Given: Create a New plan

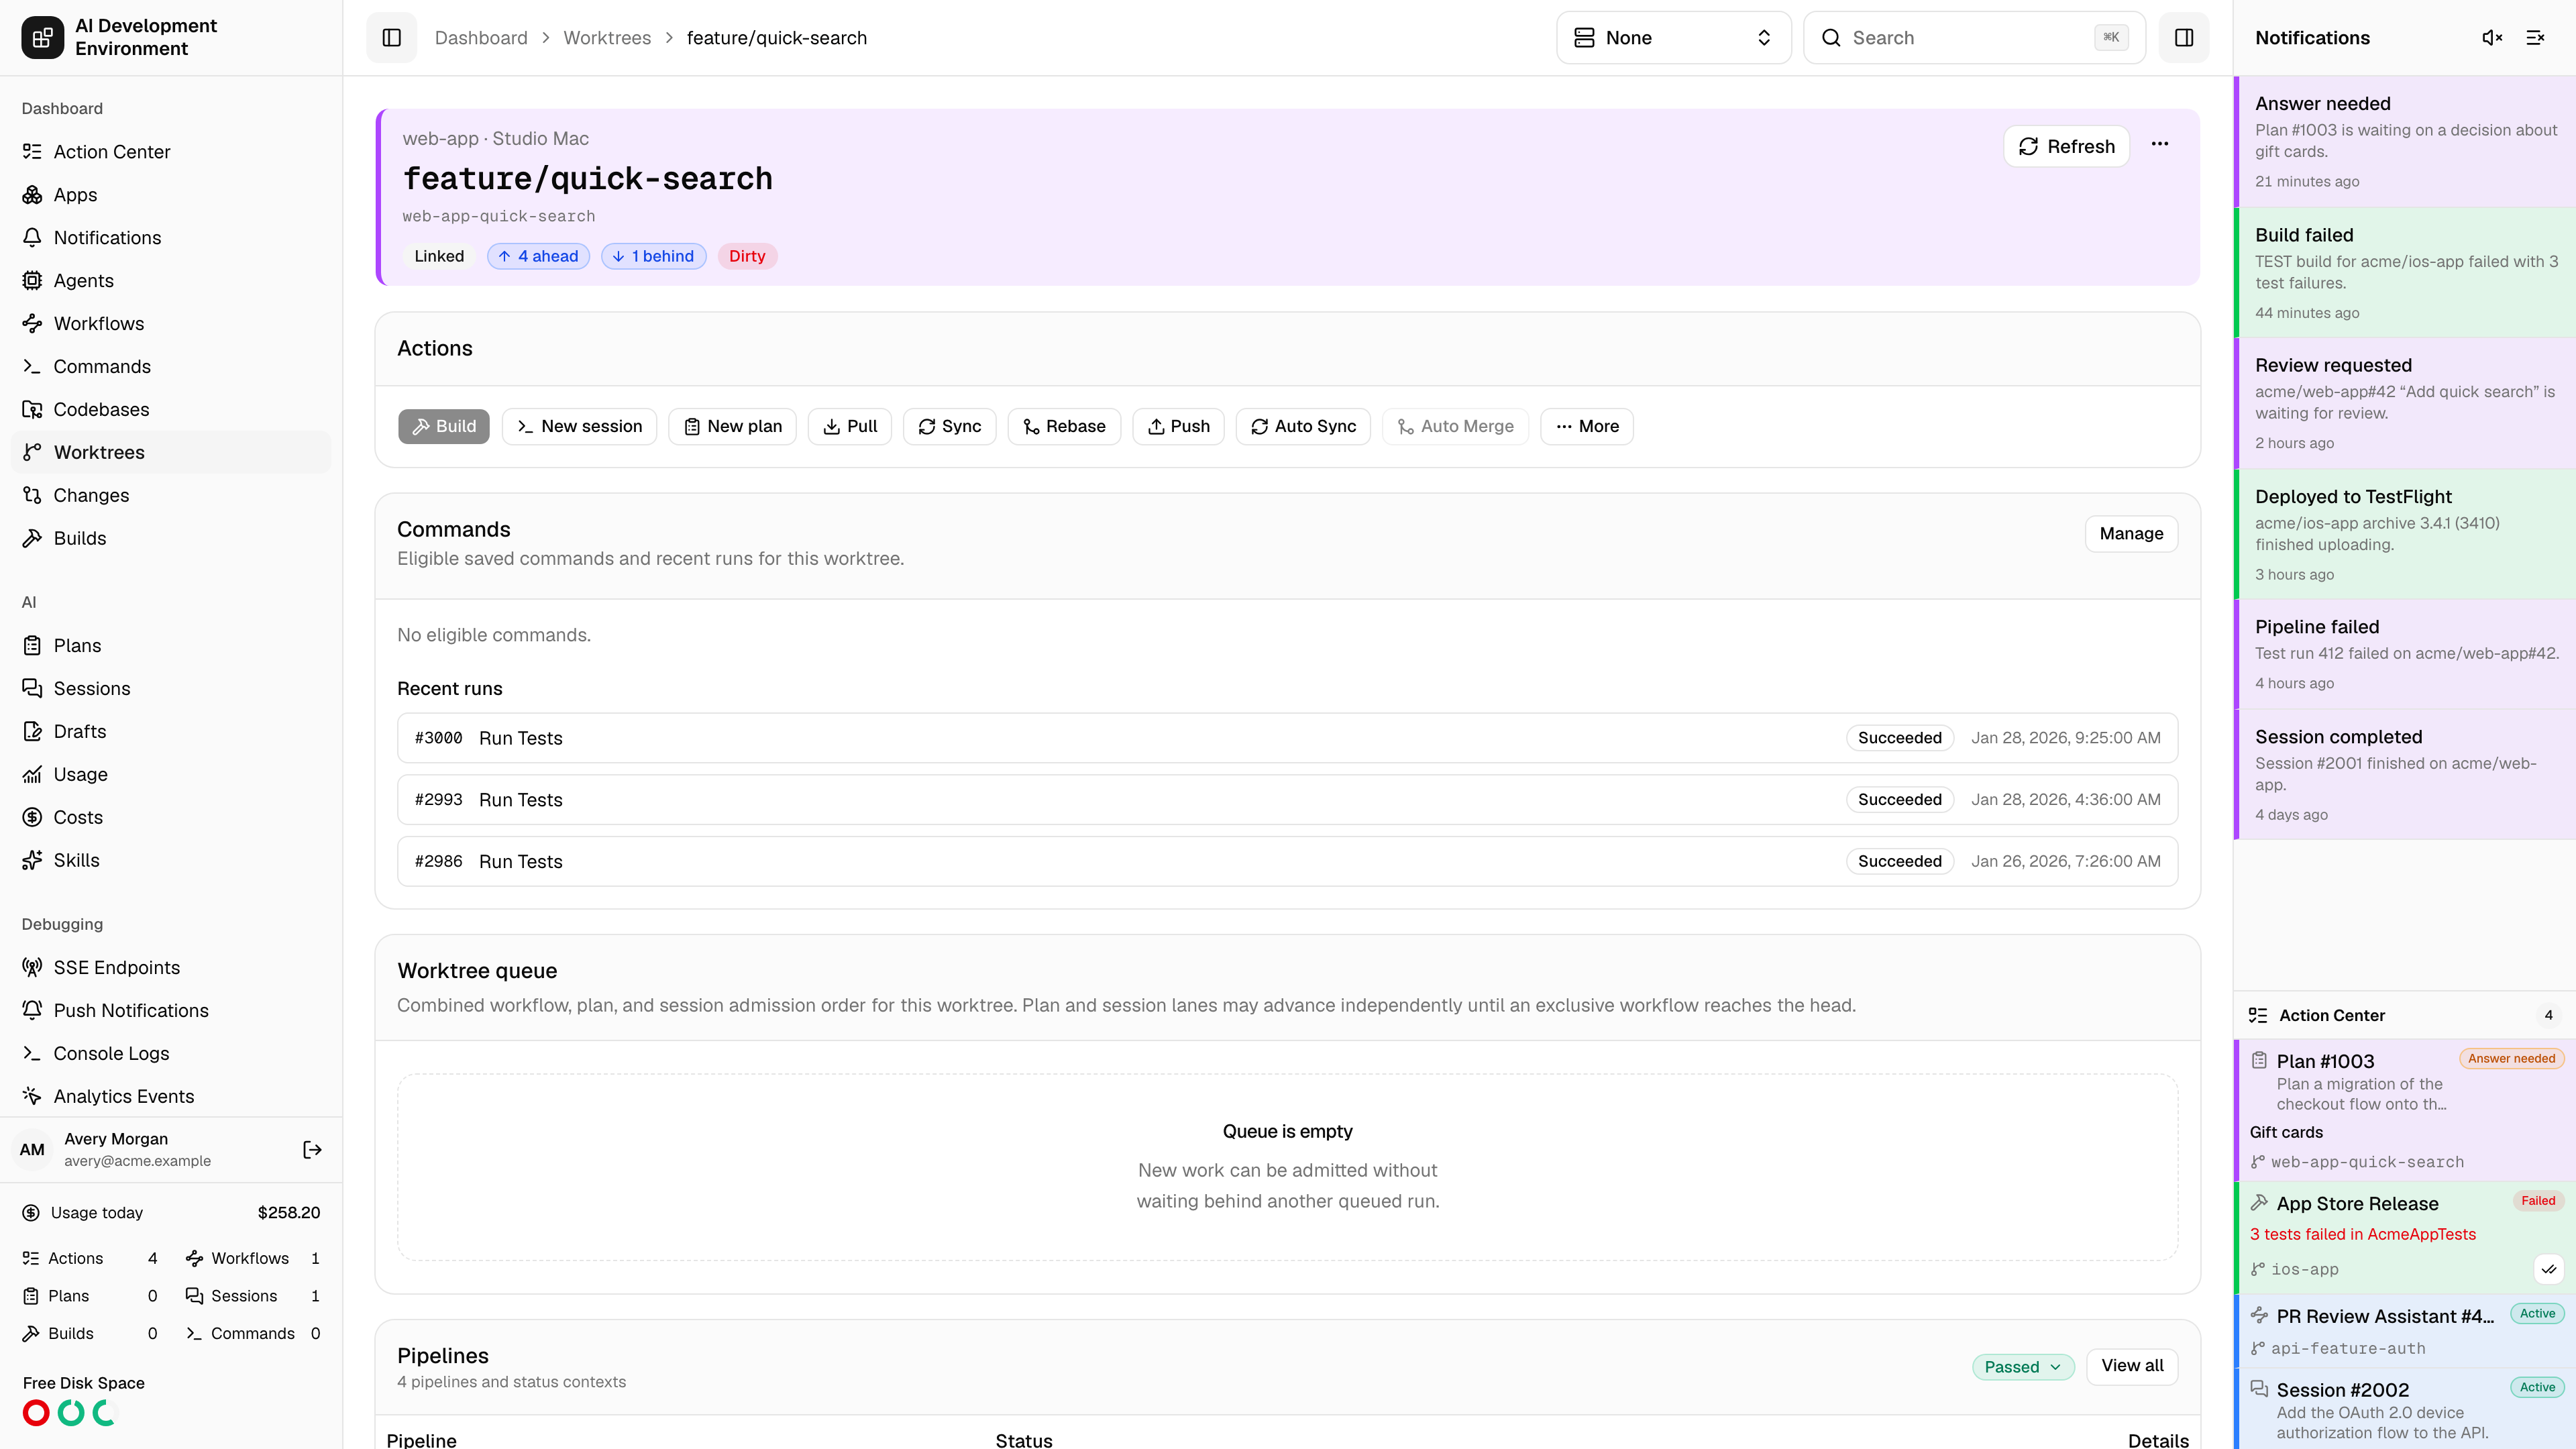Looking at the screenshot, I should click(x=732, y=427).
